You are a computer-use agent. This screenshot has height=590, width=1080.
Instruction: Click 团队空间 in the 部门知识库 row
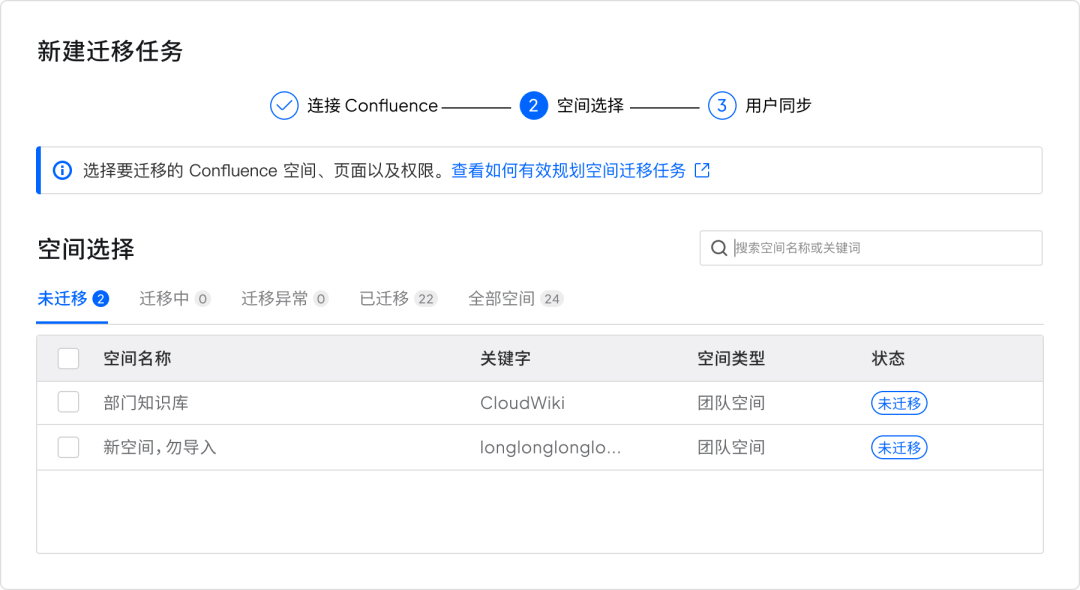coord(731,403)
